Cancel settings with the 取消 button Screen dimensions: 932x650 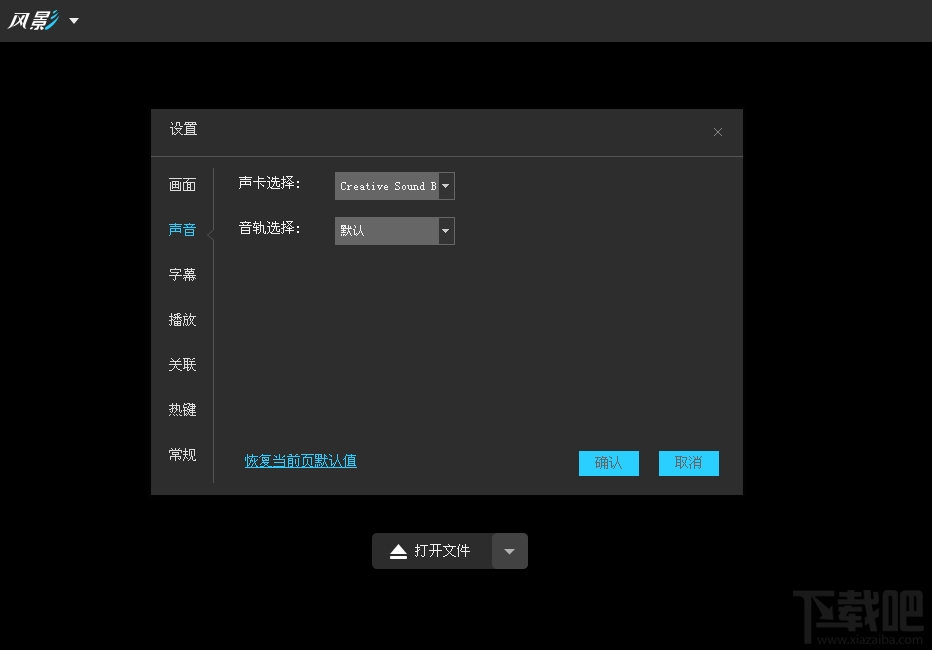coord(688,463)
